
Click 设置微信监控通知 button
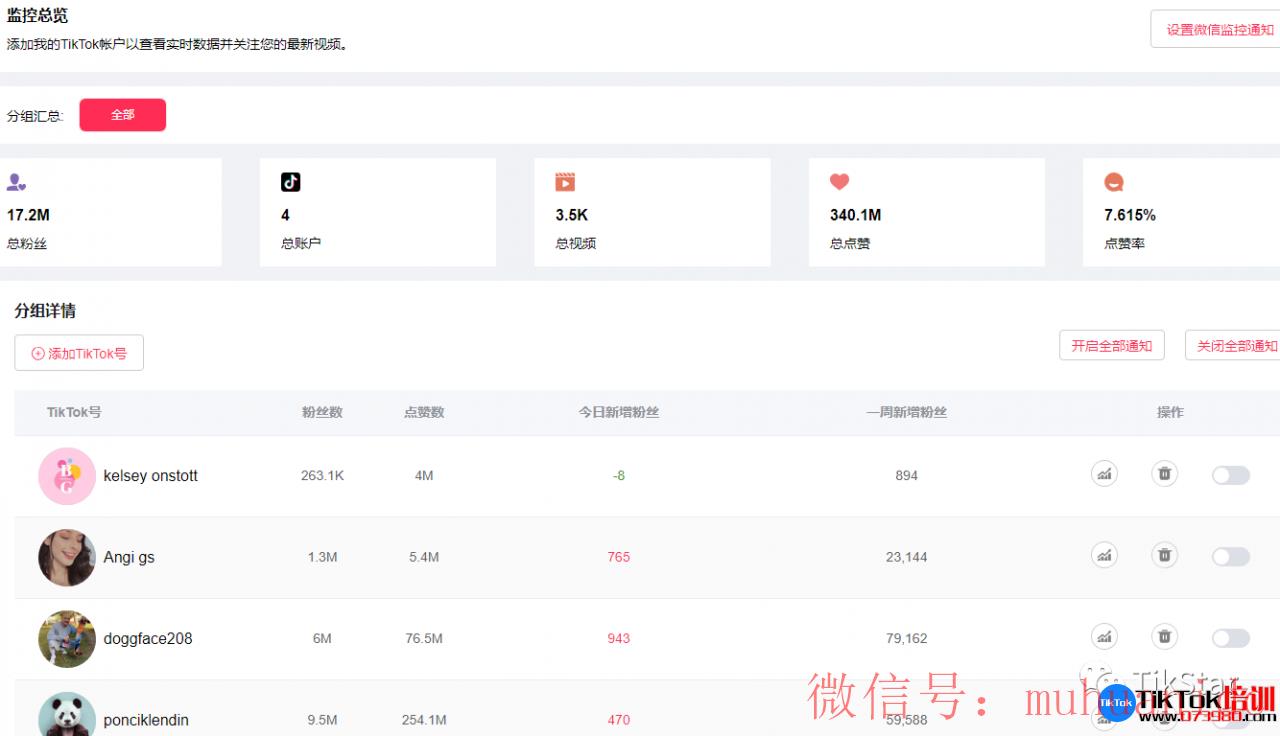tap(1217, 30)
